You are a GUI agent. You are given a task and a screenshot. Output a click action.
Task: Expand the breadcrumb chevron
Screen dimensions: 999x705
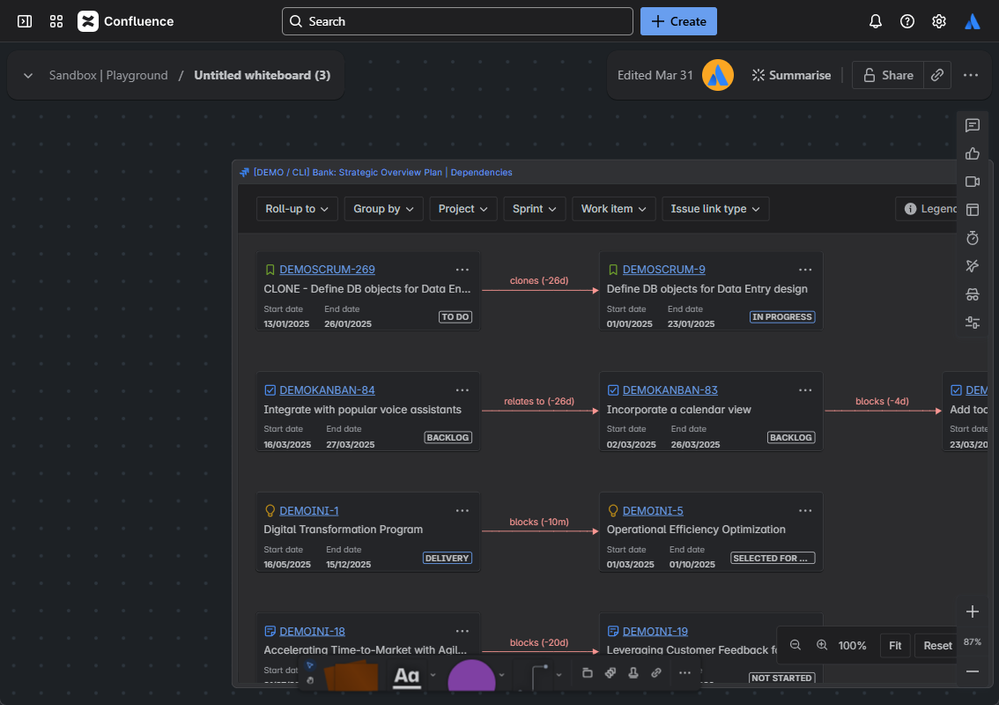coord(28,76)
